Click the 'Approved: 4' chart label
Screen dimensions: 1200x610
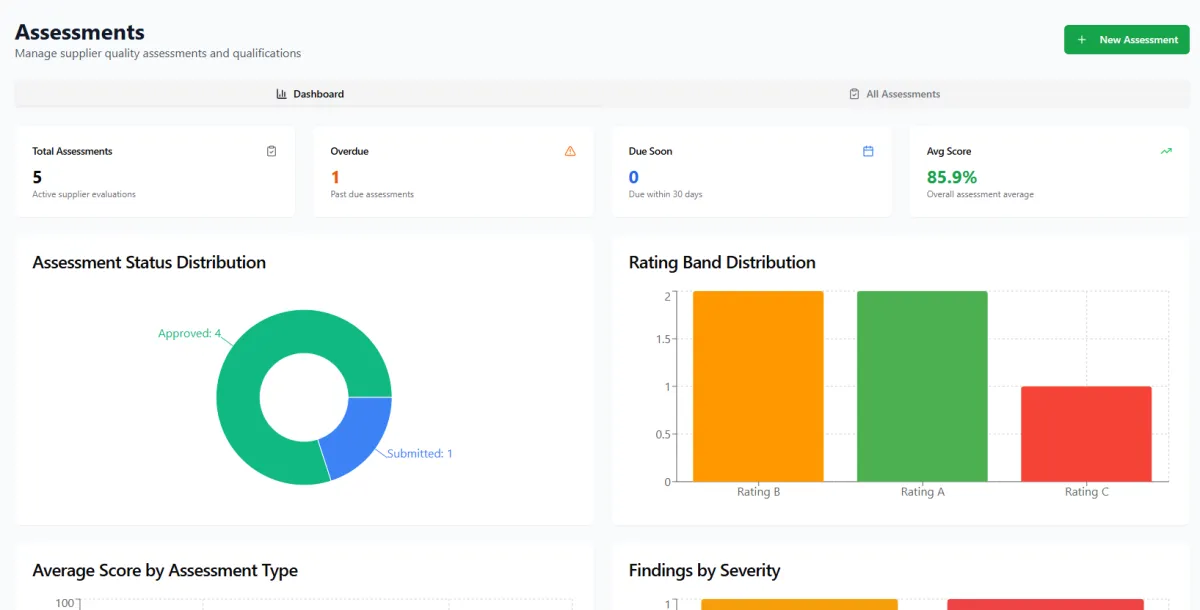coord(190,333)
